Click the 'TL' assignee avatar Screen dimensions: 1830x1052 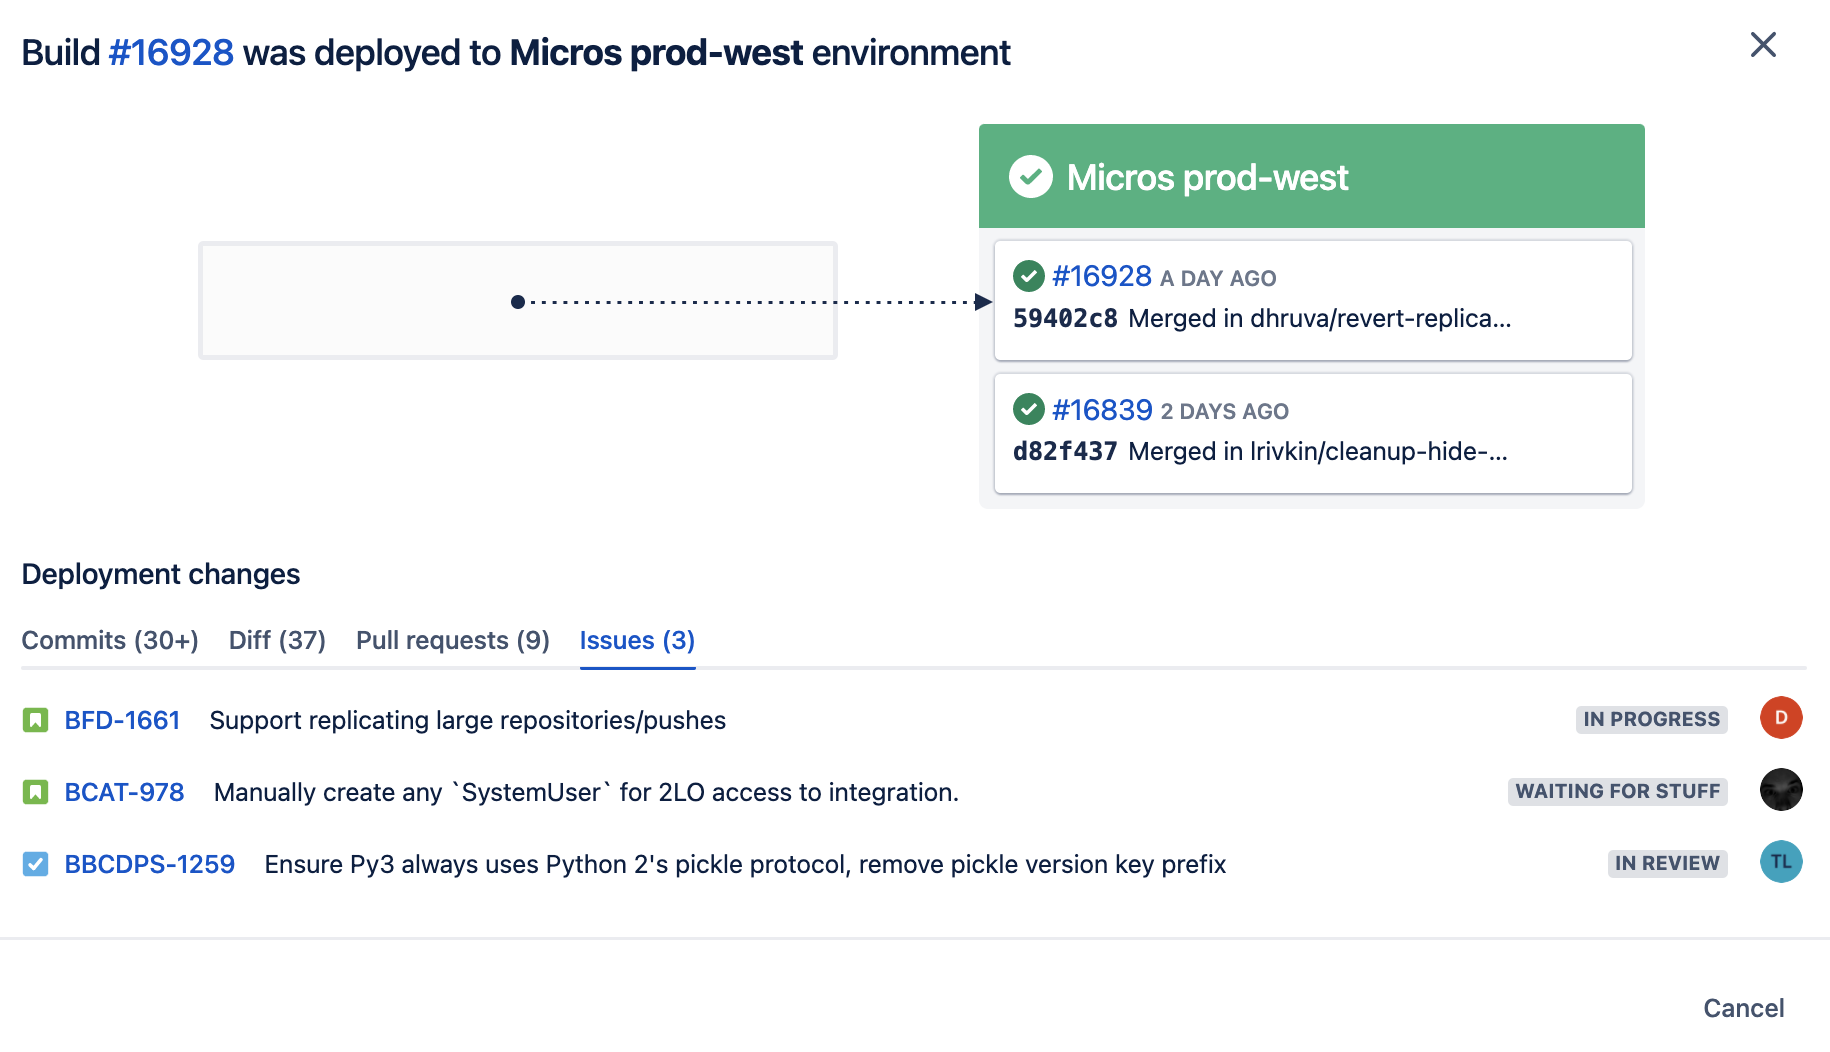click(x=1780, y=862)
